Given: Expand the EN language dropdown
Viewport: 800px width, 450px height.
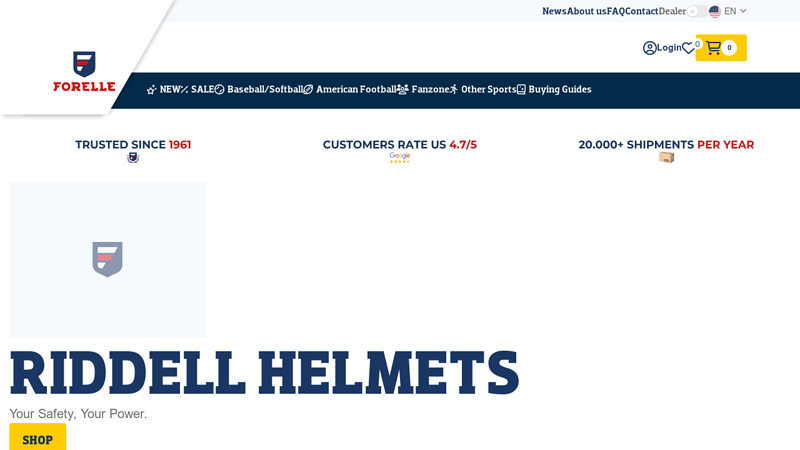Looking at the screenshot, I should point(736,11).
